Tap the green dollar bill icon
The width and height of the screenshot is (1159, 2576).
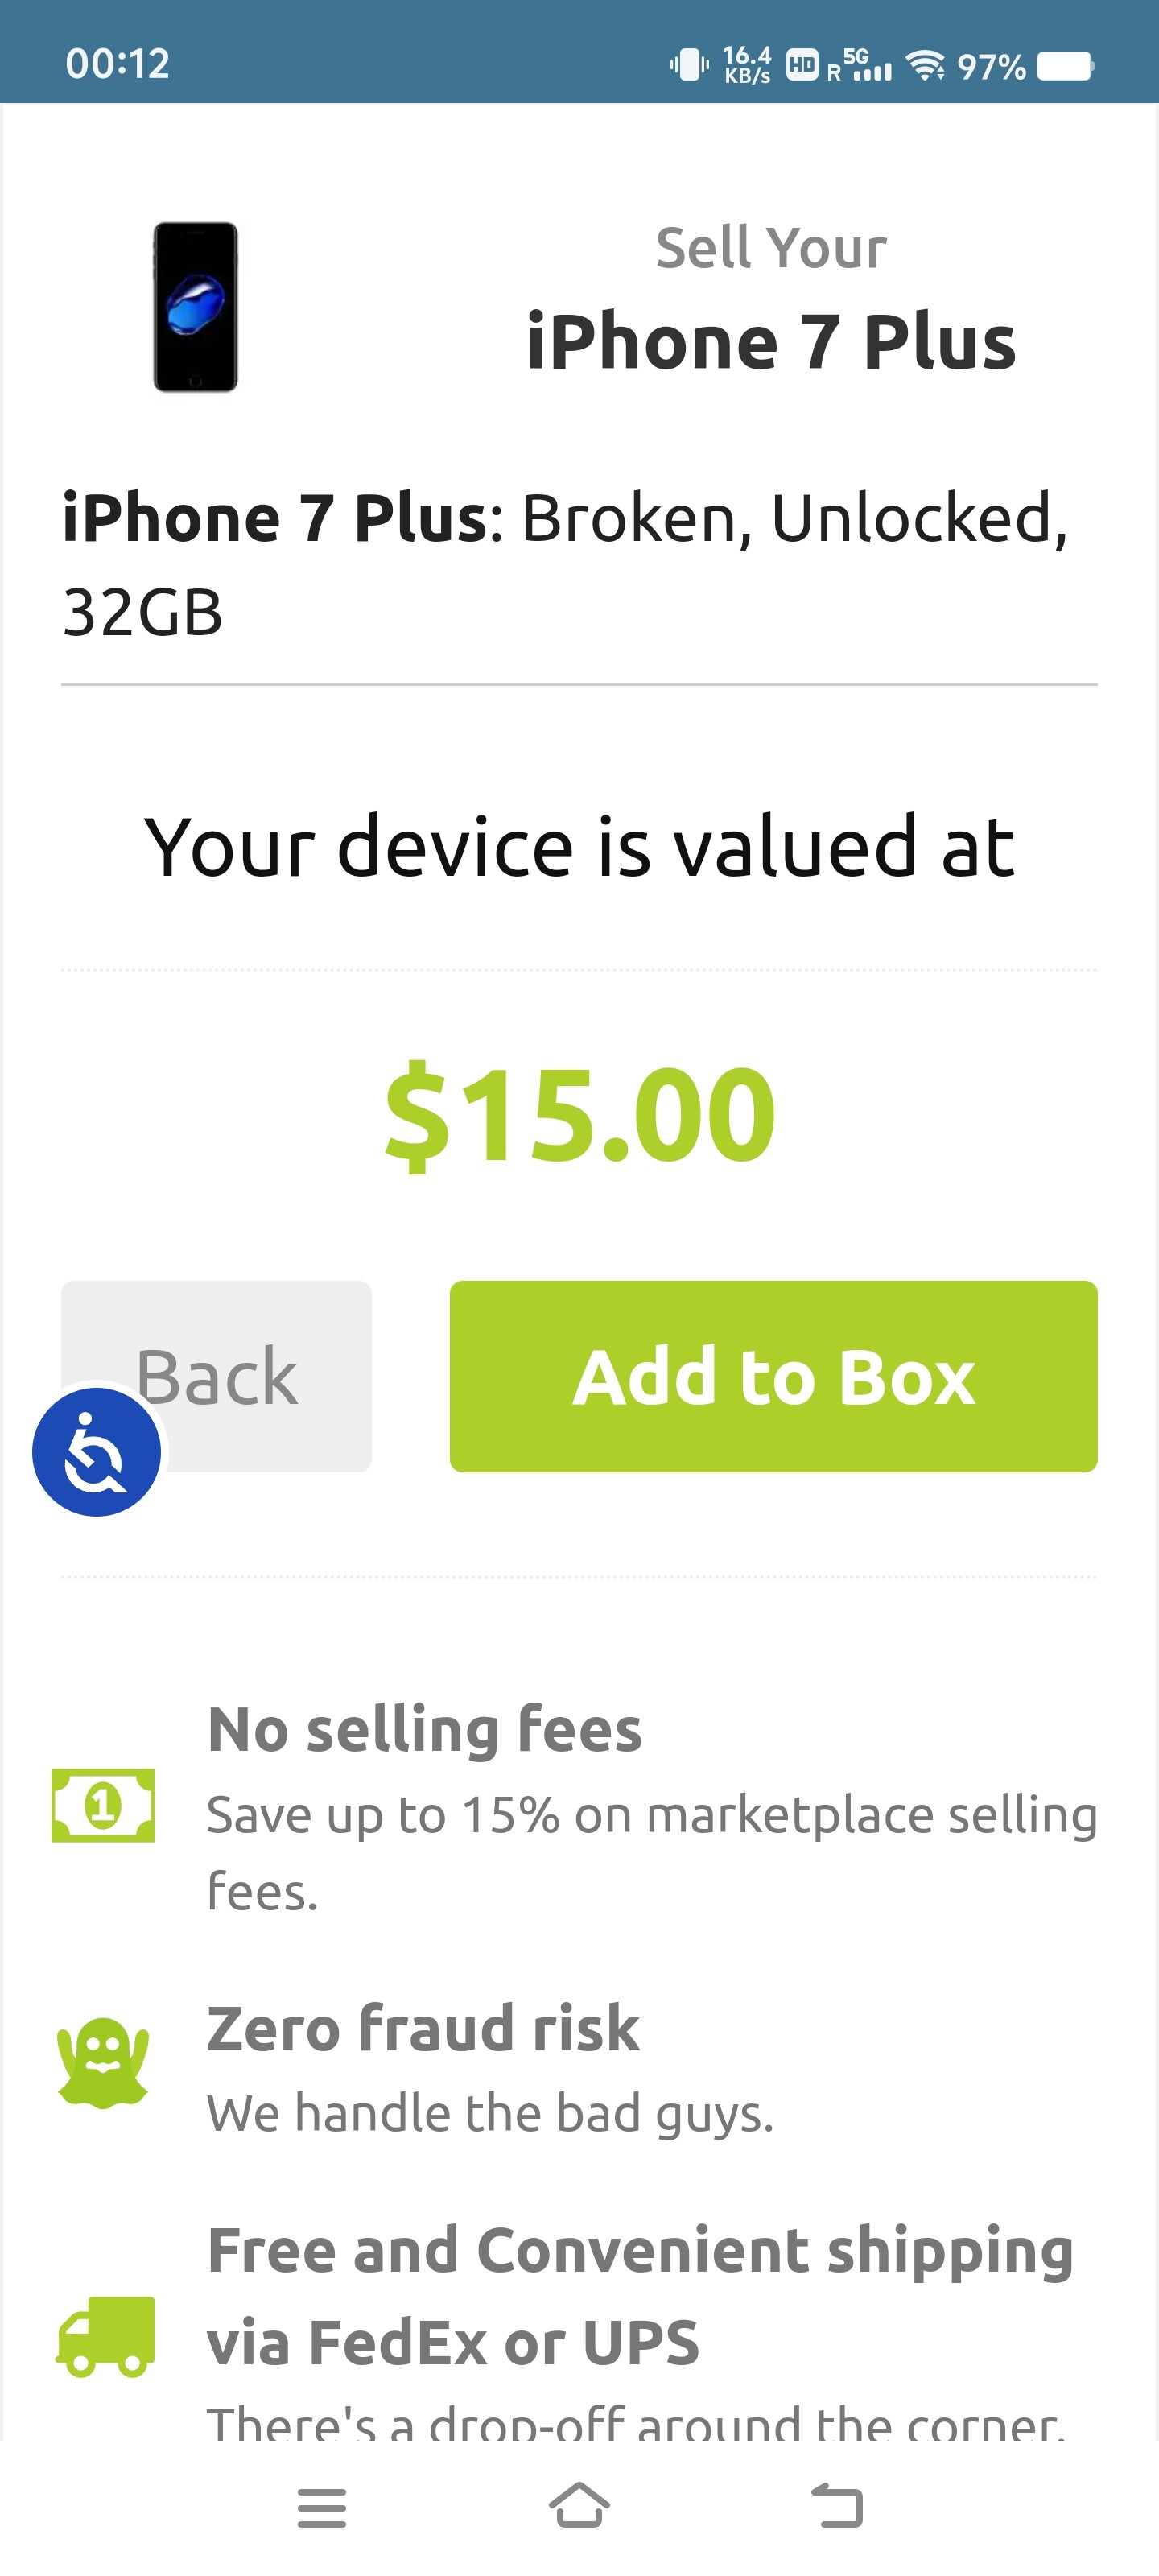pos(103,1805)
